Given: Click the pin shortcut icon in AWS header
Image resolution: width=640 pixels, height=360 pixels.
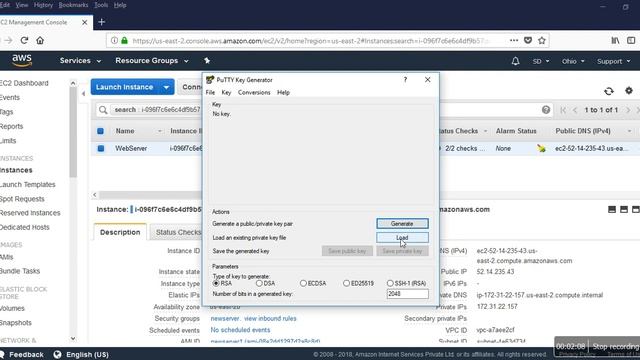Looking at the screenshot, I should 207,60.
